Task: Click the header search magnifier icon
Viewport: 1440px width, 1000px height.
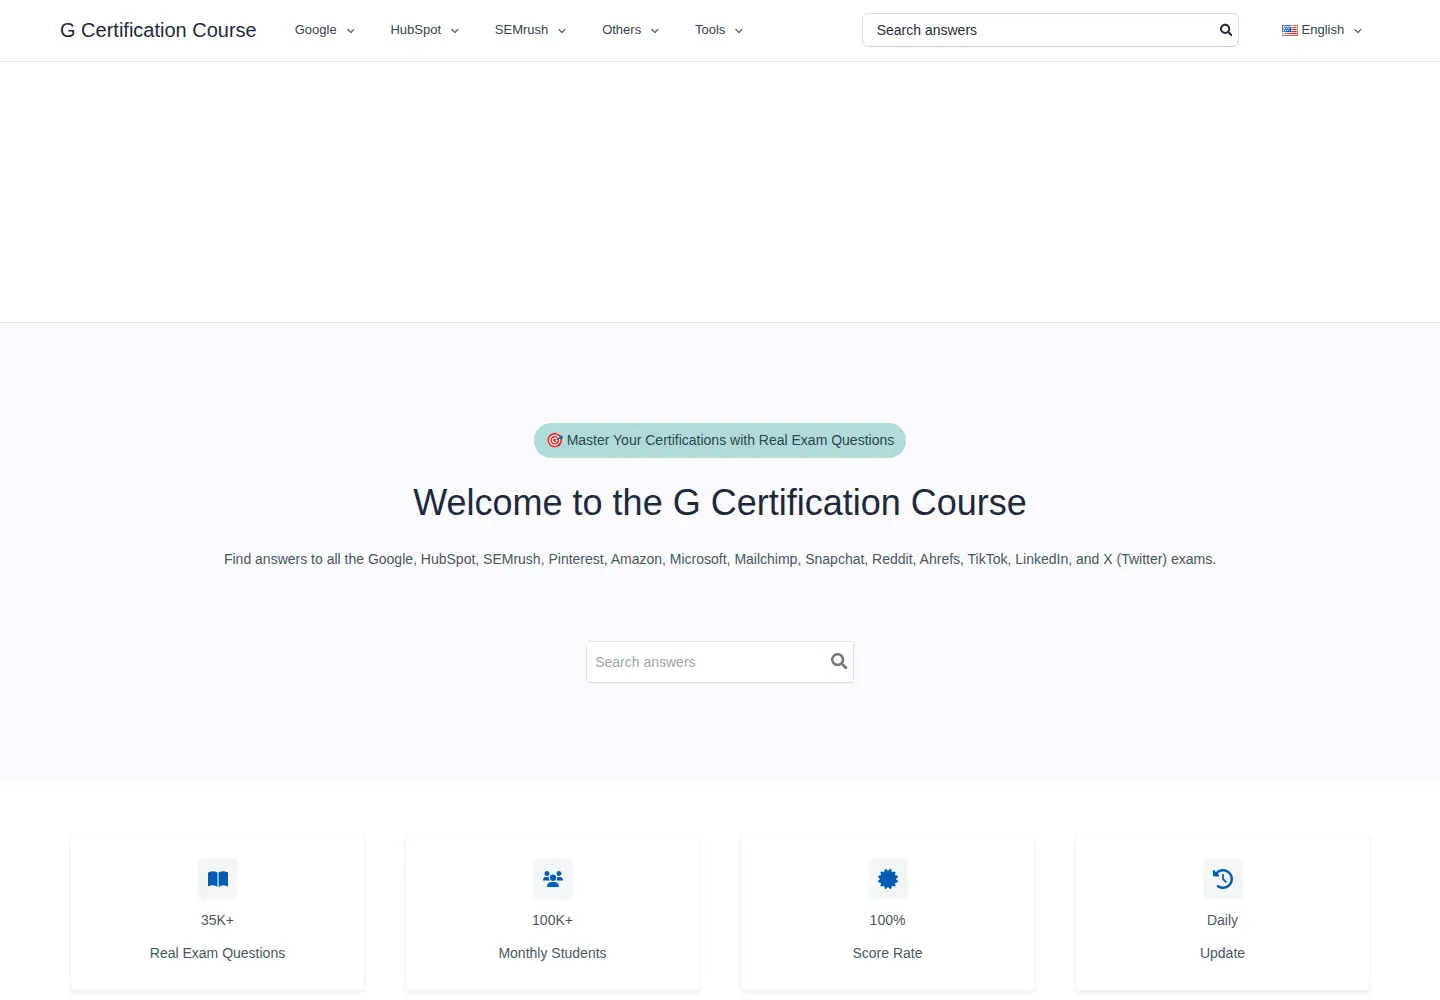Action: [1225, 30]
